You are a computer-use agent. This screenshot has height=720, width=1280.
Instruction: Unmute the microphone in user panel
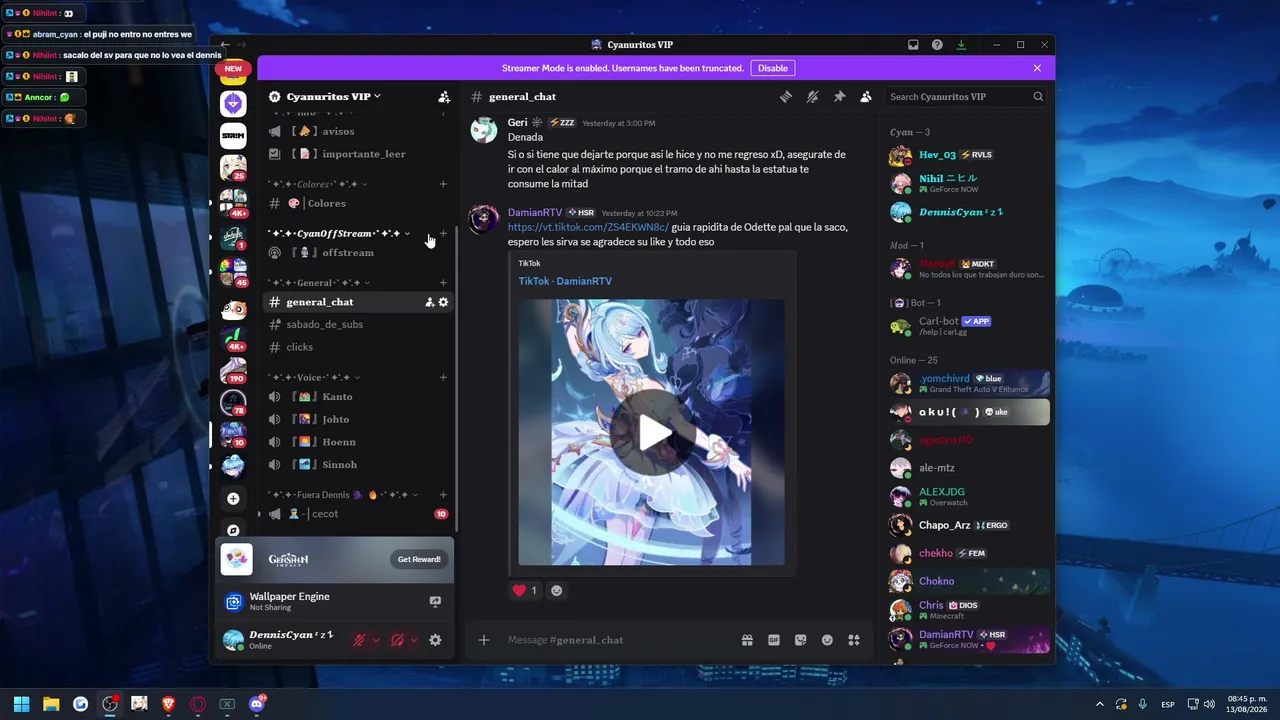pyautogui.click(x=359, y=640)
